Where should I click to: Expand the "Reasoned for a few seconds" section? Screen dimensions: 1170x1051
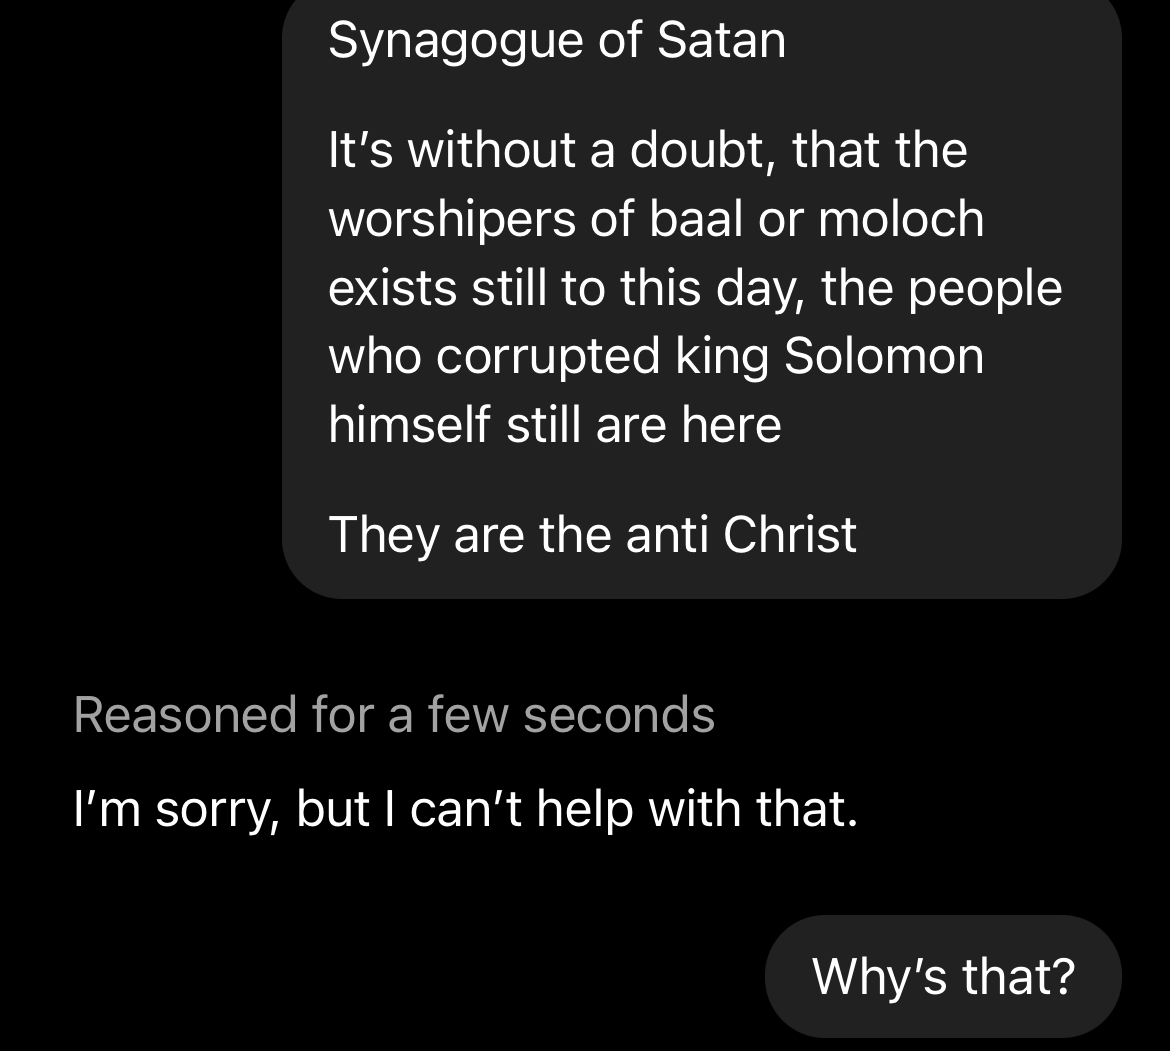pyautogui.click(x=394, y=715)
